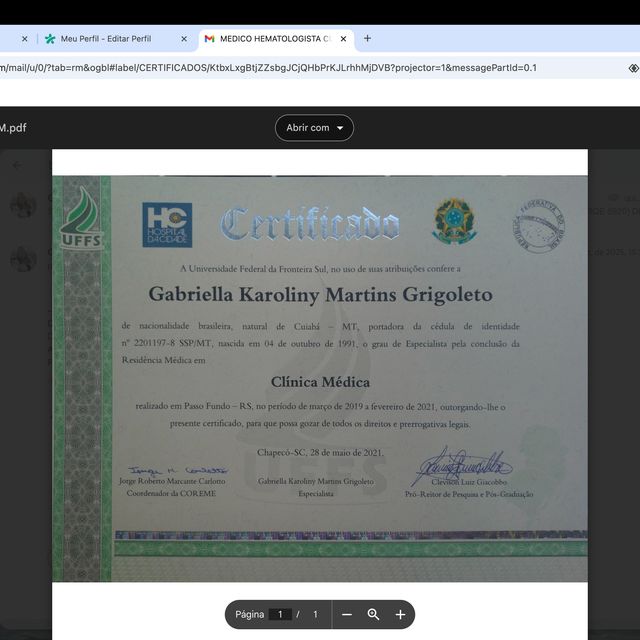Click the Universidade Federal da Fronteira Sul line
The height and width of the screenshot is (640, 640).
coord(320,269)
